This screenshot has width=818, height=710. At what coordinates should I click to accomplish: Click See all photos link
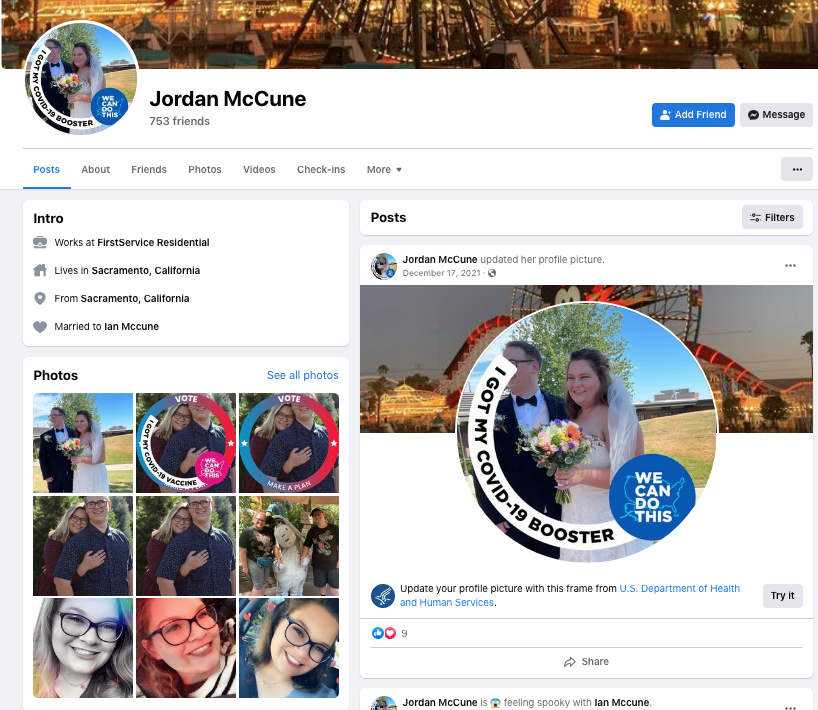(x=303, y=376)
